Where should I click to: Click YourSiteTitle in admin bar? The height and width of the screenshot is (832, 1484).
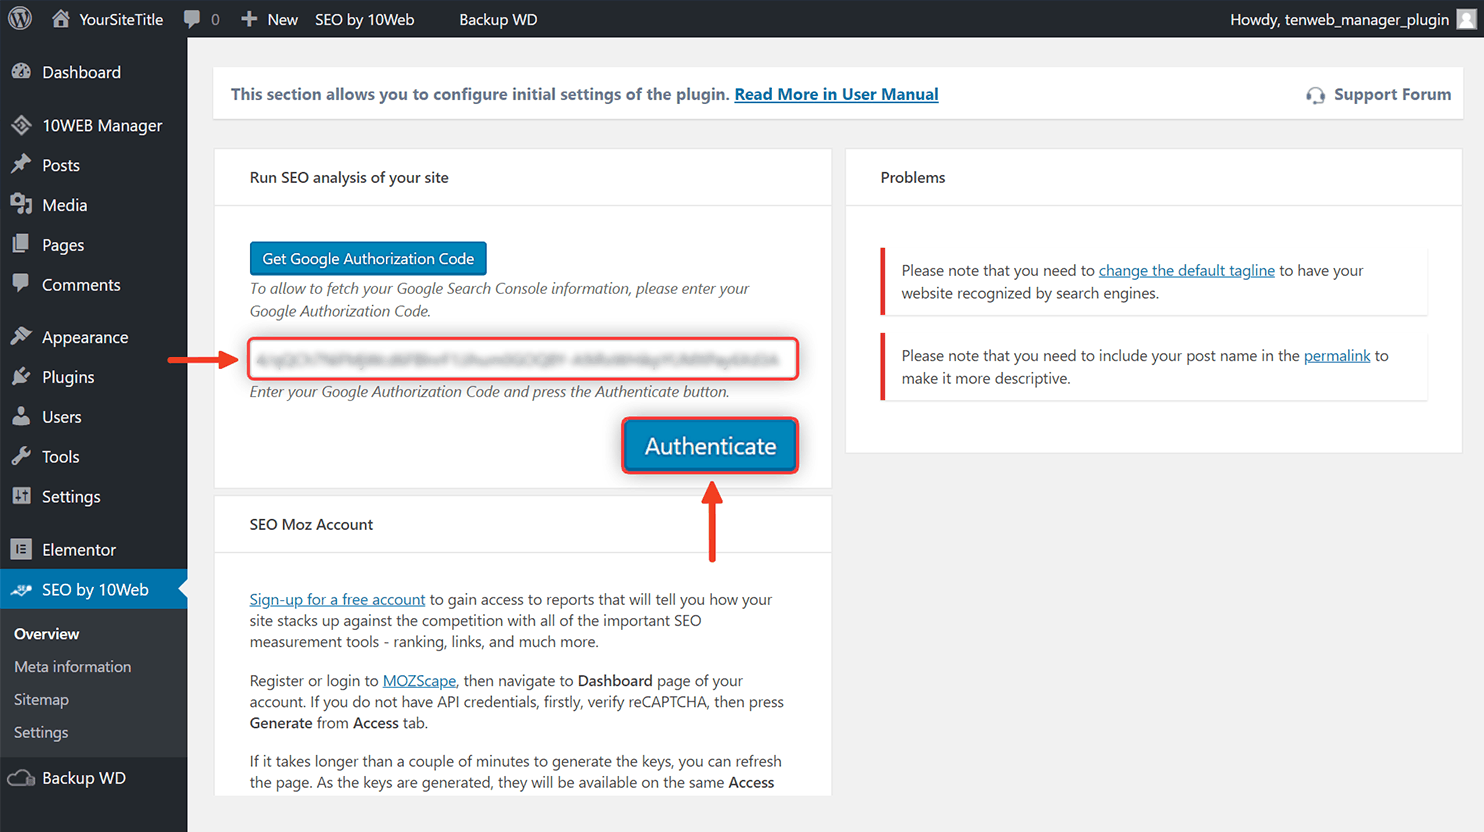tap(121, 19)
